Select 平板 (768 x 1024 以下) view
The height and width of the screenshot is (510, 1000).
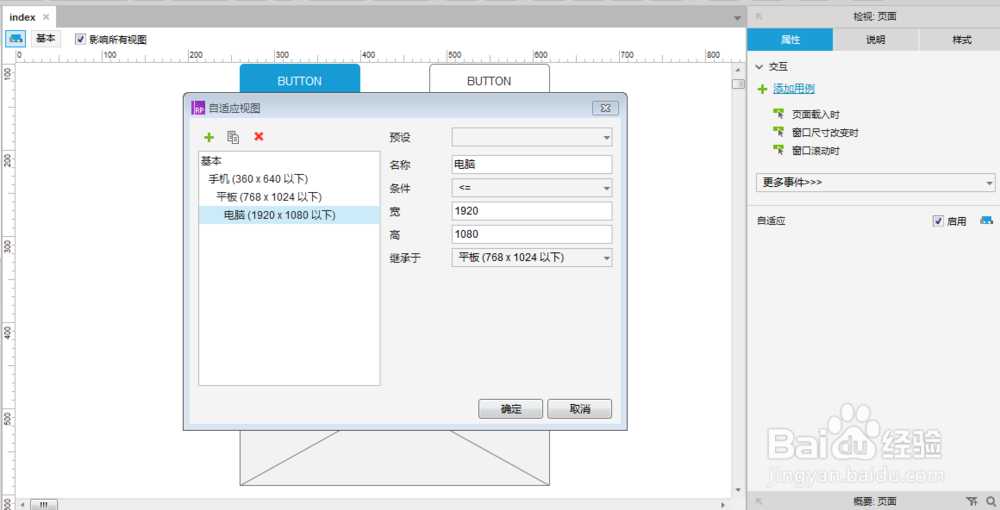point(289,197)
